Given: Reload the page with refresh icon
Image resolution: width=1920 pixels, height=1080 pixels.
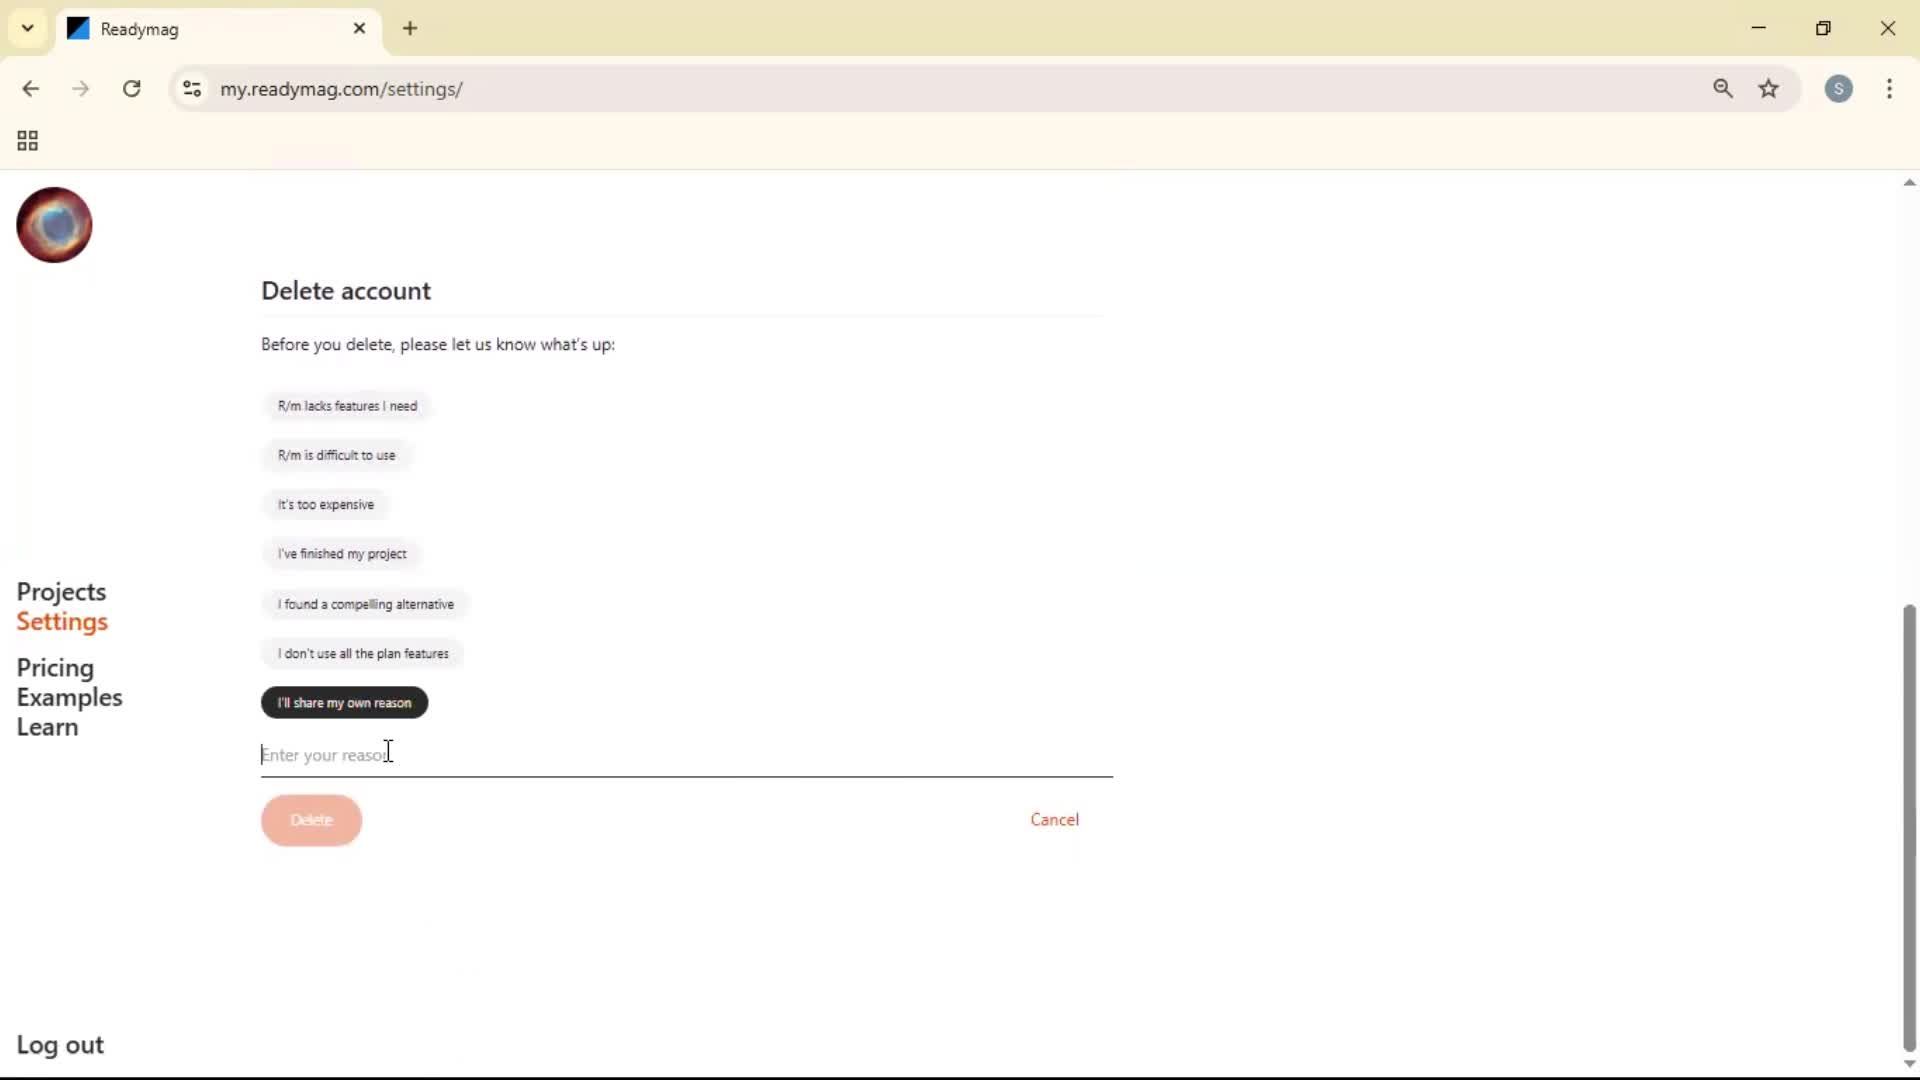Looking at the screenshot, I should coord(131,89).
